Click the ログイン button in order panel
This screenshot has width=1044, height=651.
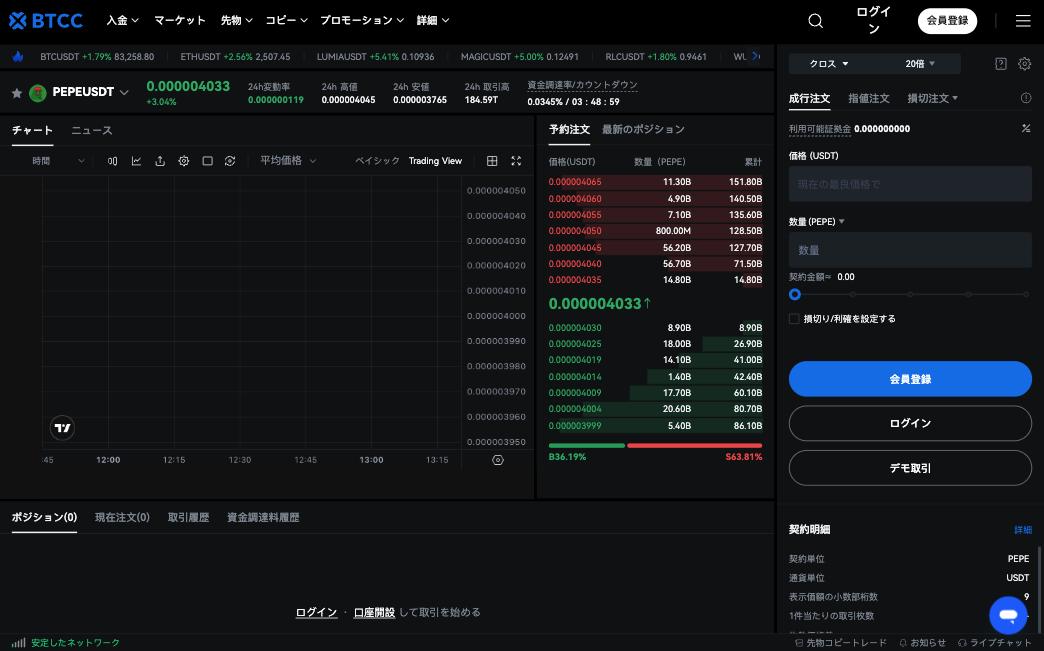(910, 423)
